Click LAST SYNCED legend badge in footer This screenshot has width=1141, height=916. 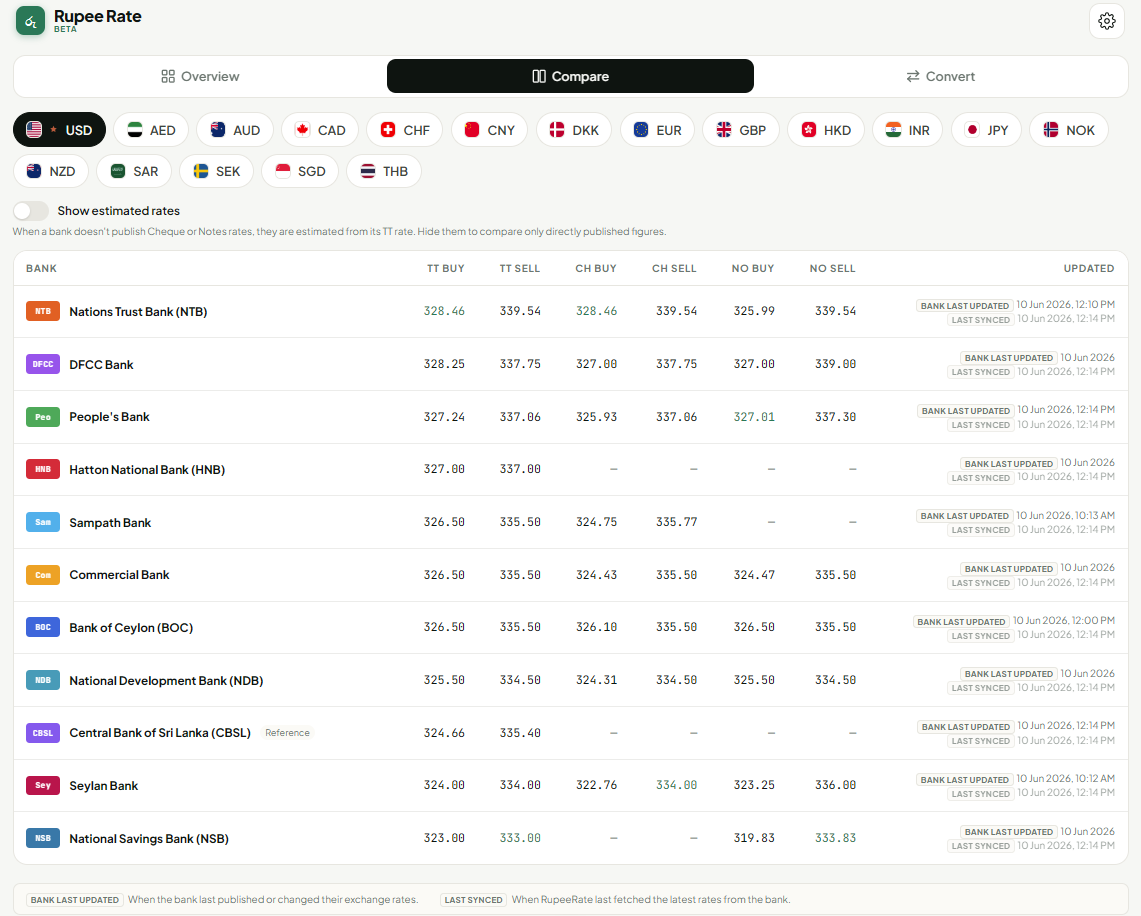click(473, 900)
